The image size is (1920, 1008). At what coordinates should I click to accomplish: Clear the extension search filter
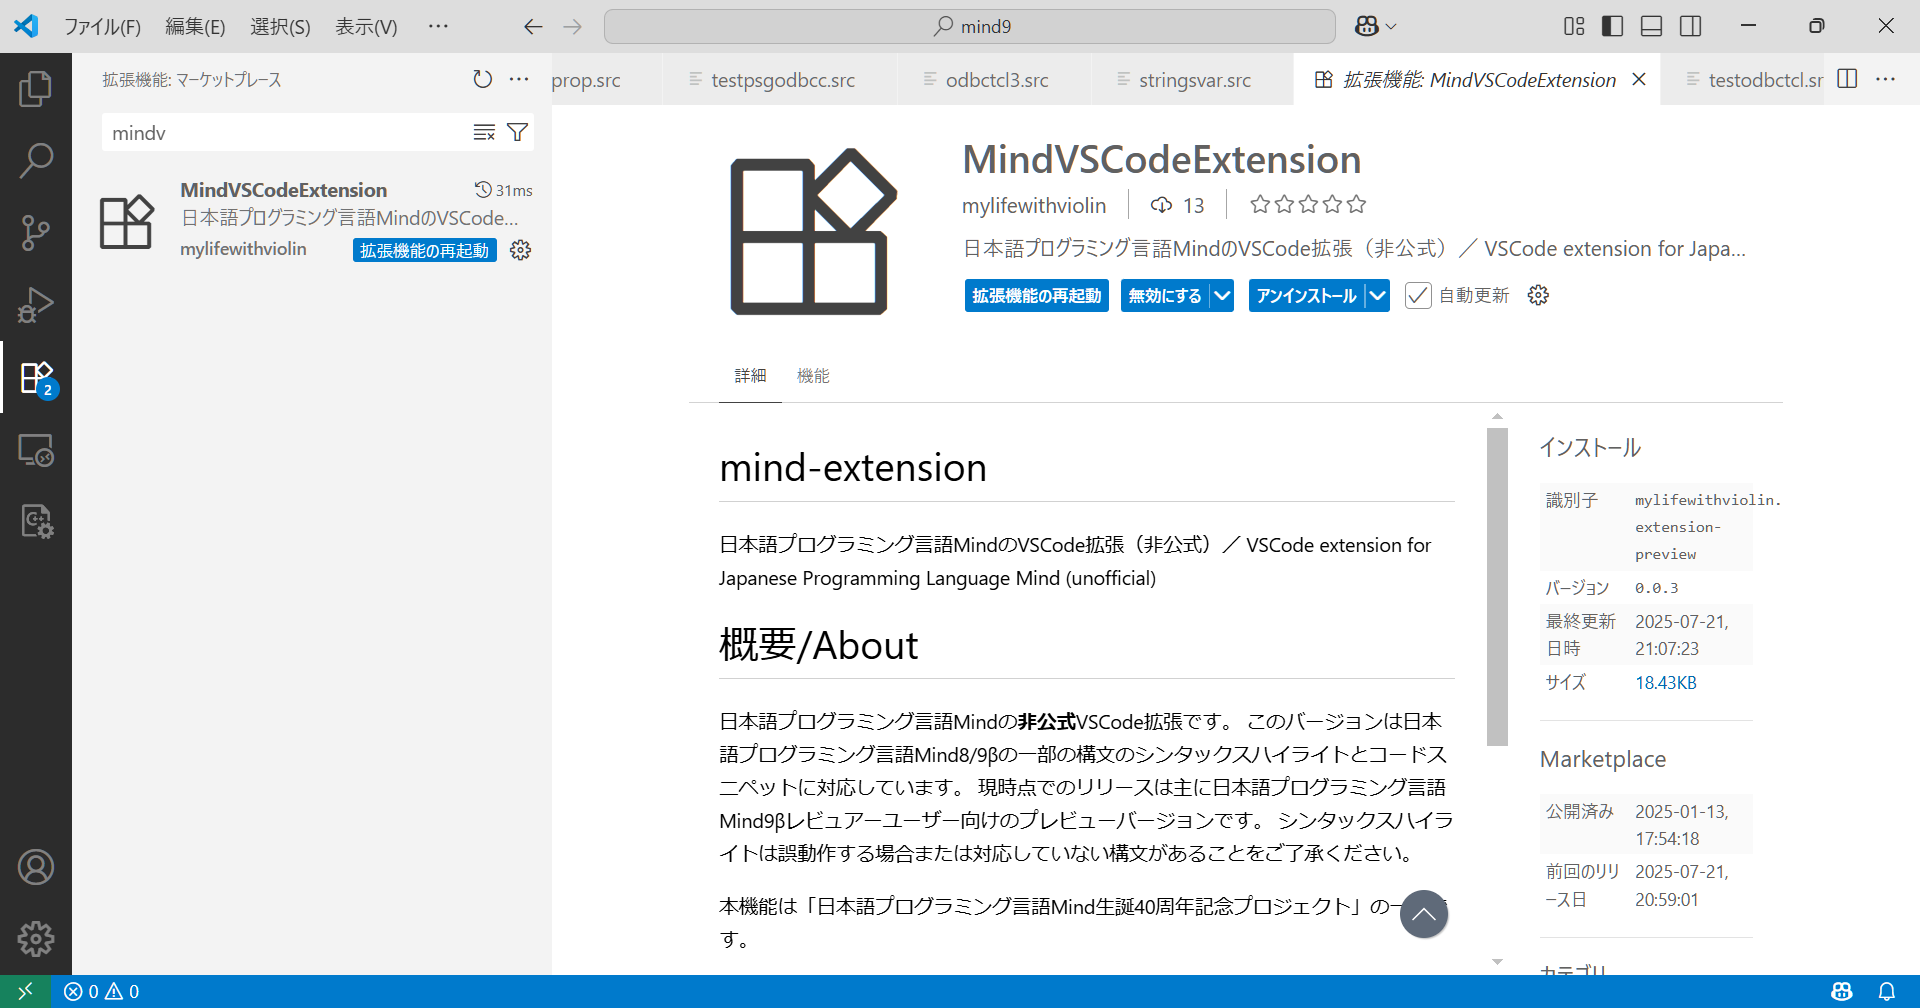coord(484,131)
